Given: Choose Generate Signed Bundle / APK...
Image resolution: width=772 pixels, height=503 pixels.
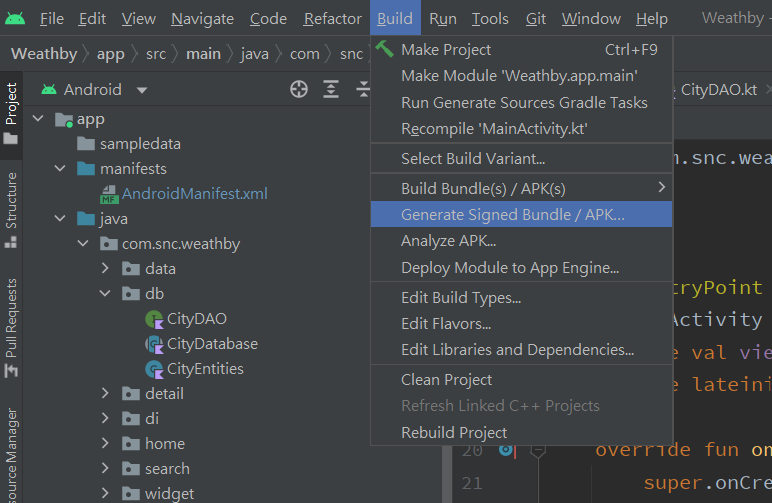Looking at the screenshot, I should tap(521, 214).
